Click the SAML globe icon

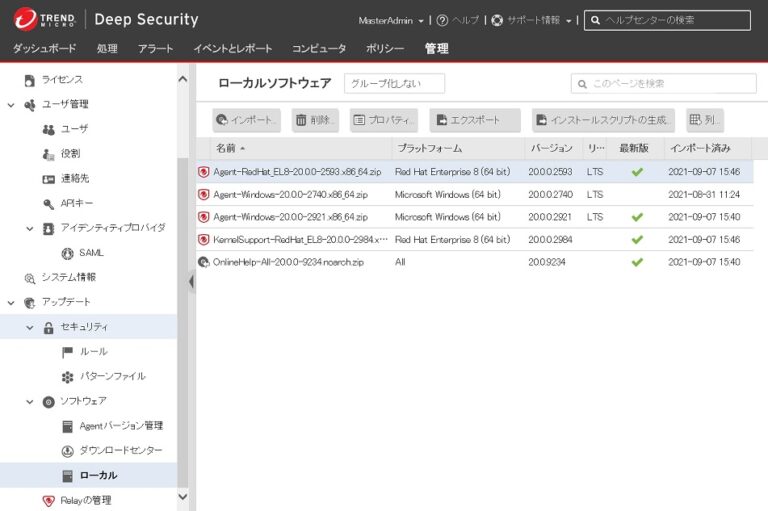pyautogui.click(x=68, y=253)
